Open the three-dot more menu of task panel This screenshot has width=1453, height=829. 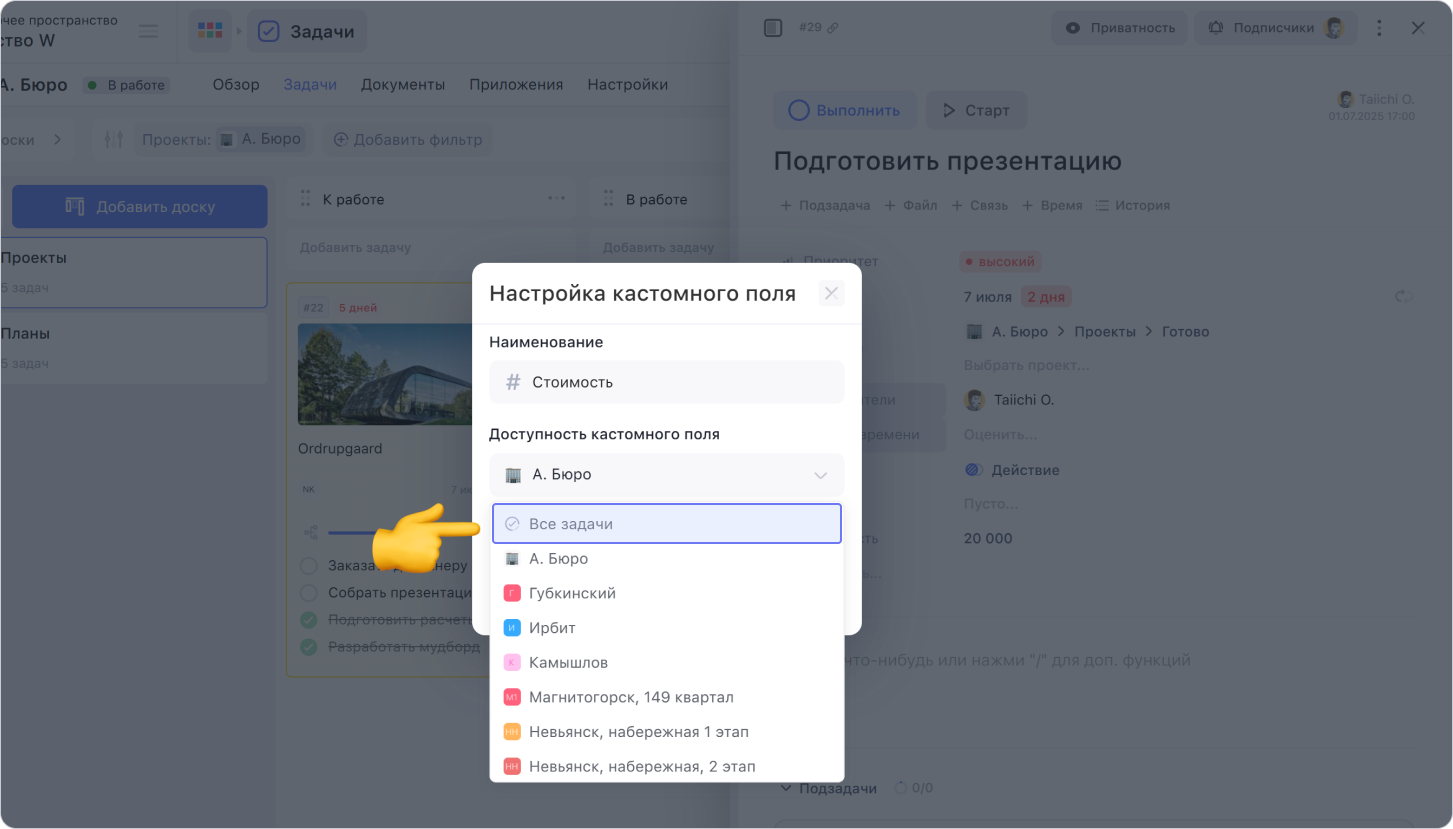(x=1380, y=28)
